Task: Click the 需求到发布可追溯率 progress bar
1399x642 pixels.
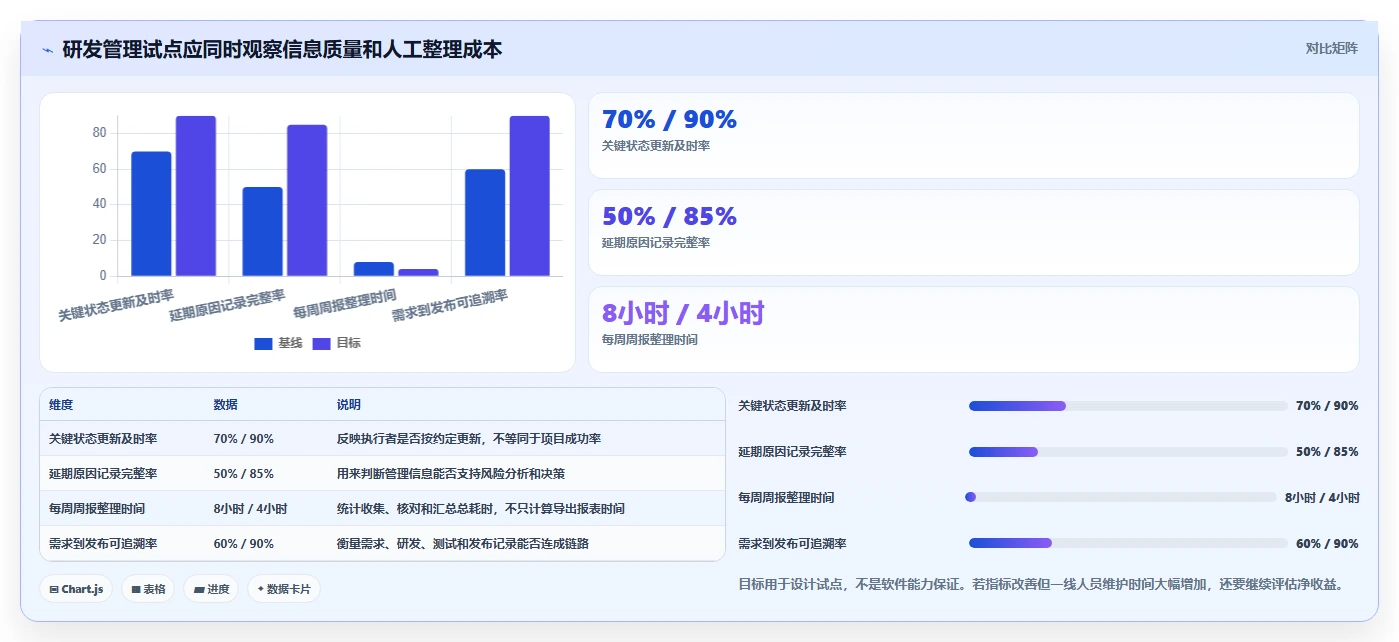Action: (1128, 543)
